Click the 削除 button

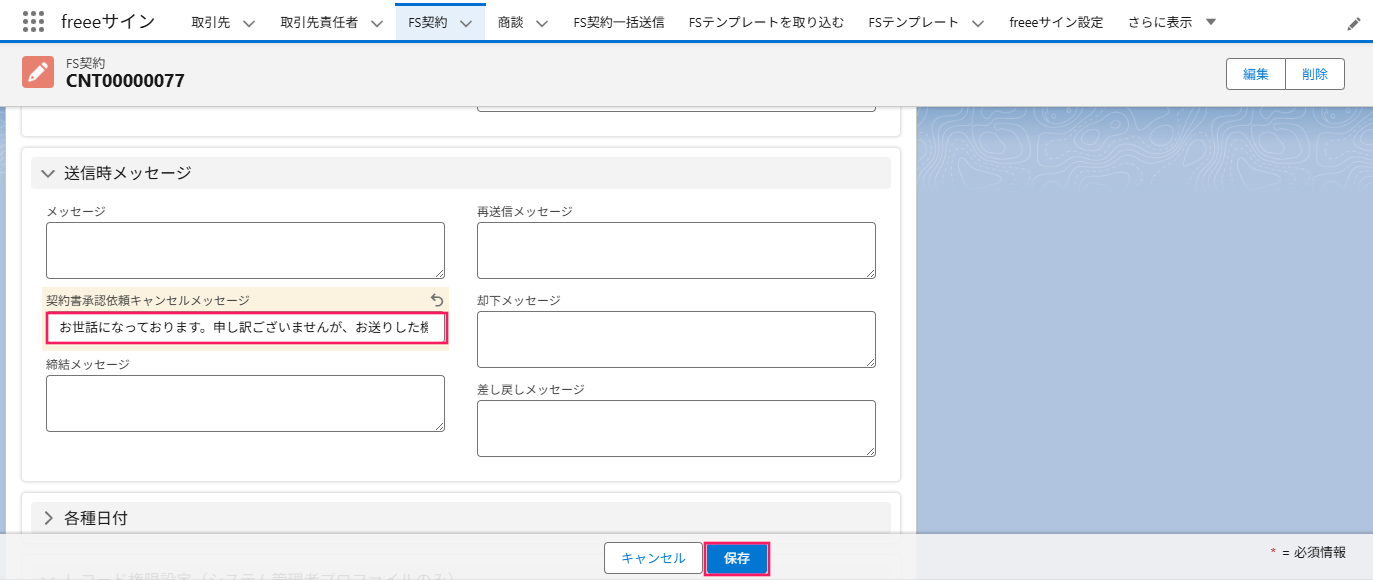tap(1315, 74)
